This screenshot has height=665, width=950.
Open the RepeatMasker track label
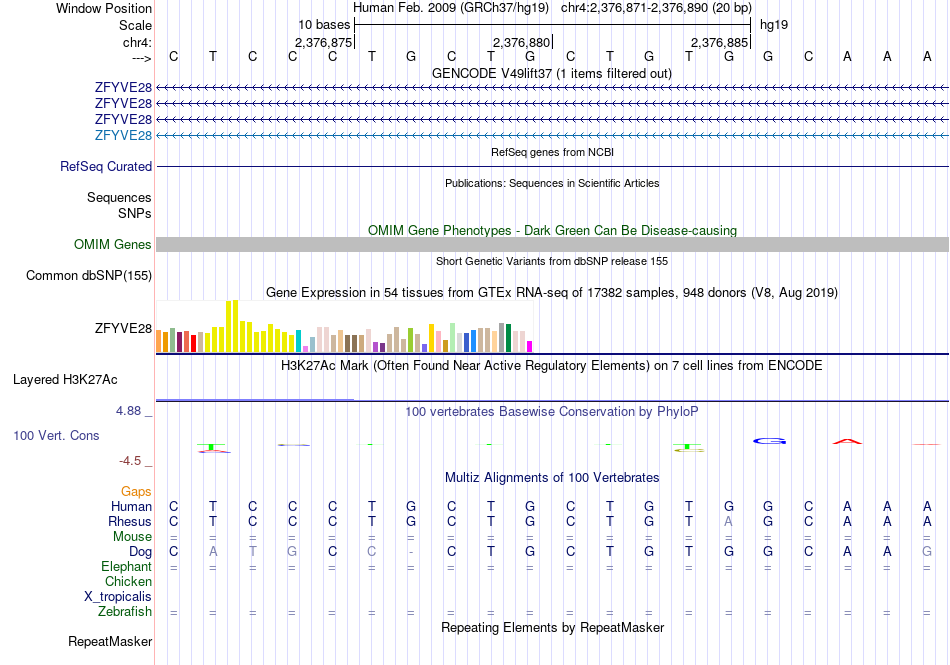click(110, 641)
